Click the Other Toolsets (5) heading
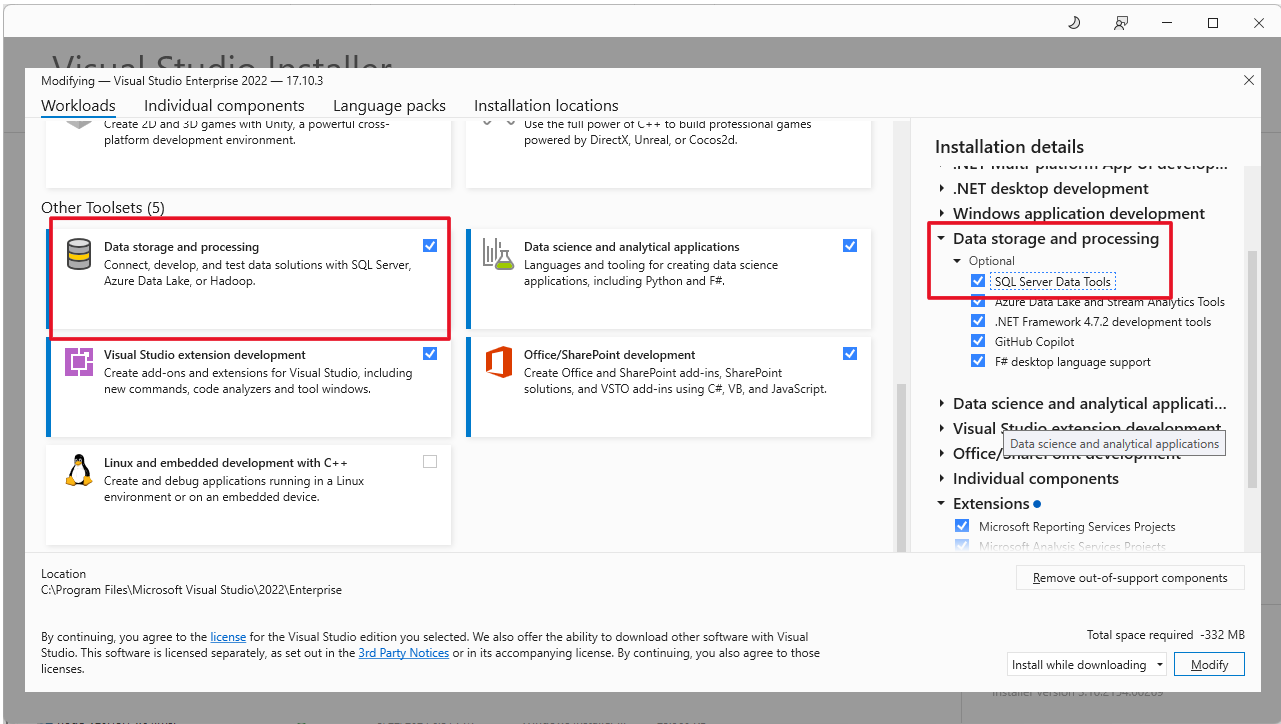The width and height of the screenshot is (1281, 724). [x=103, y=208]
